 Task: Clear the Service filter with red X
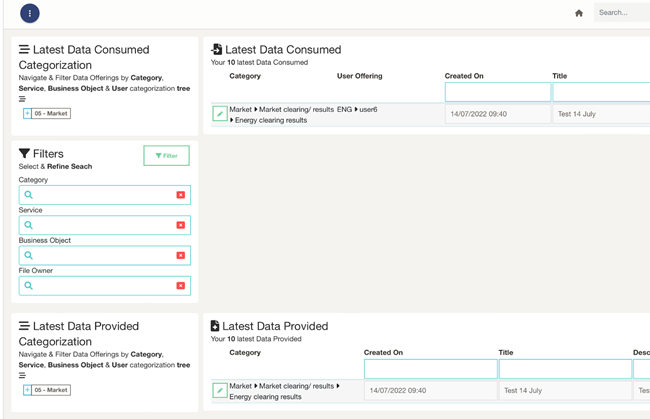click(181, 225)
